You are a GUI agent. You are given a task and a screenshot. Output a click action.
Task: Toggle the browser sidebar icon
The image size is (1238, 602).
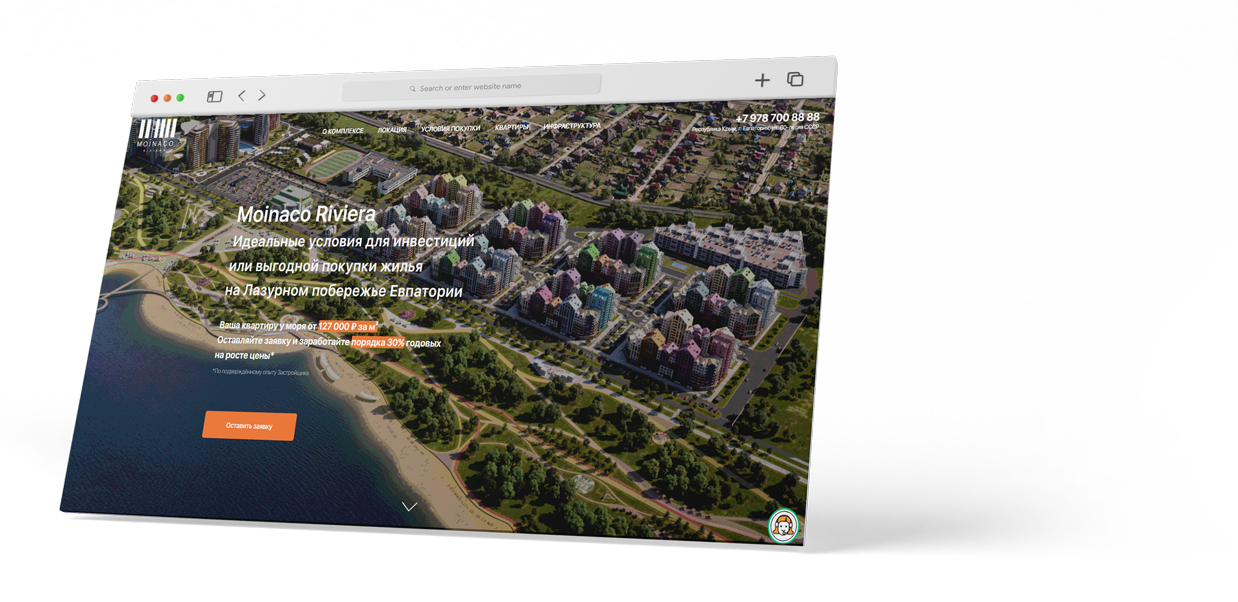click(x=214, y=97)
